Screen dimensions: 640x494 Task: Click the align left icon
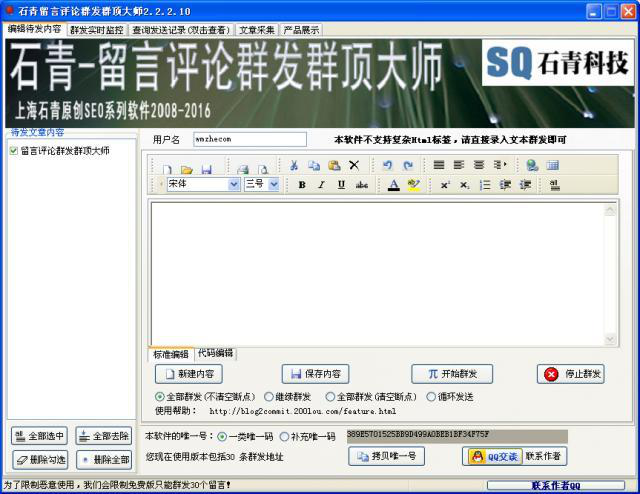(x=459, y=165)
